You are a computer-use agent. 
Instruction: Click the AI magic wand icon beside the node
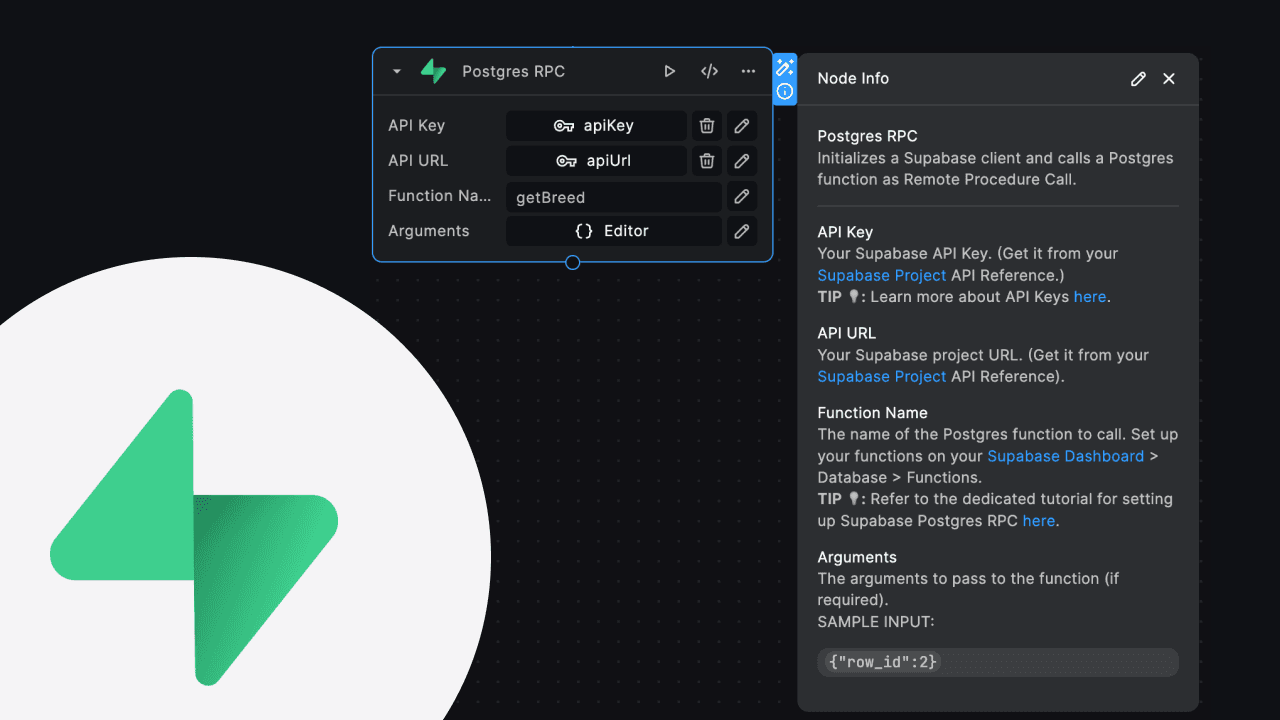785,66
